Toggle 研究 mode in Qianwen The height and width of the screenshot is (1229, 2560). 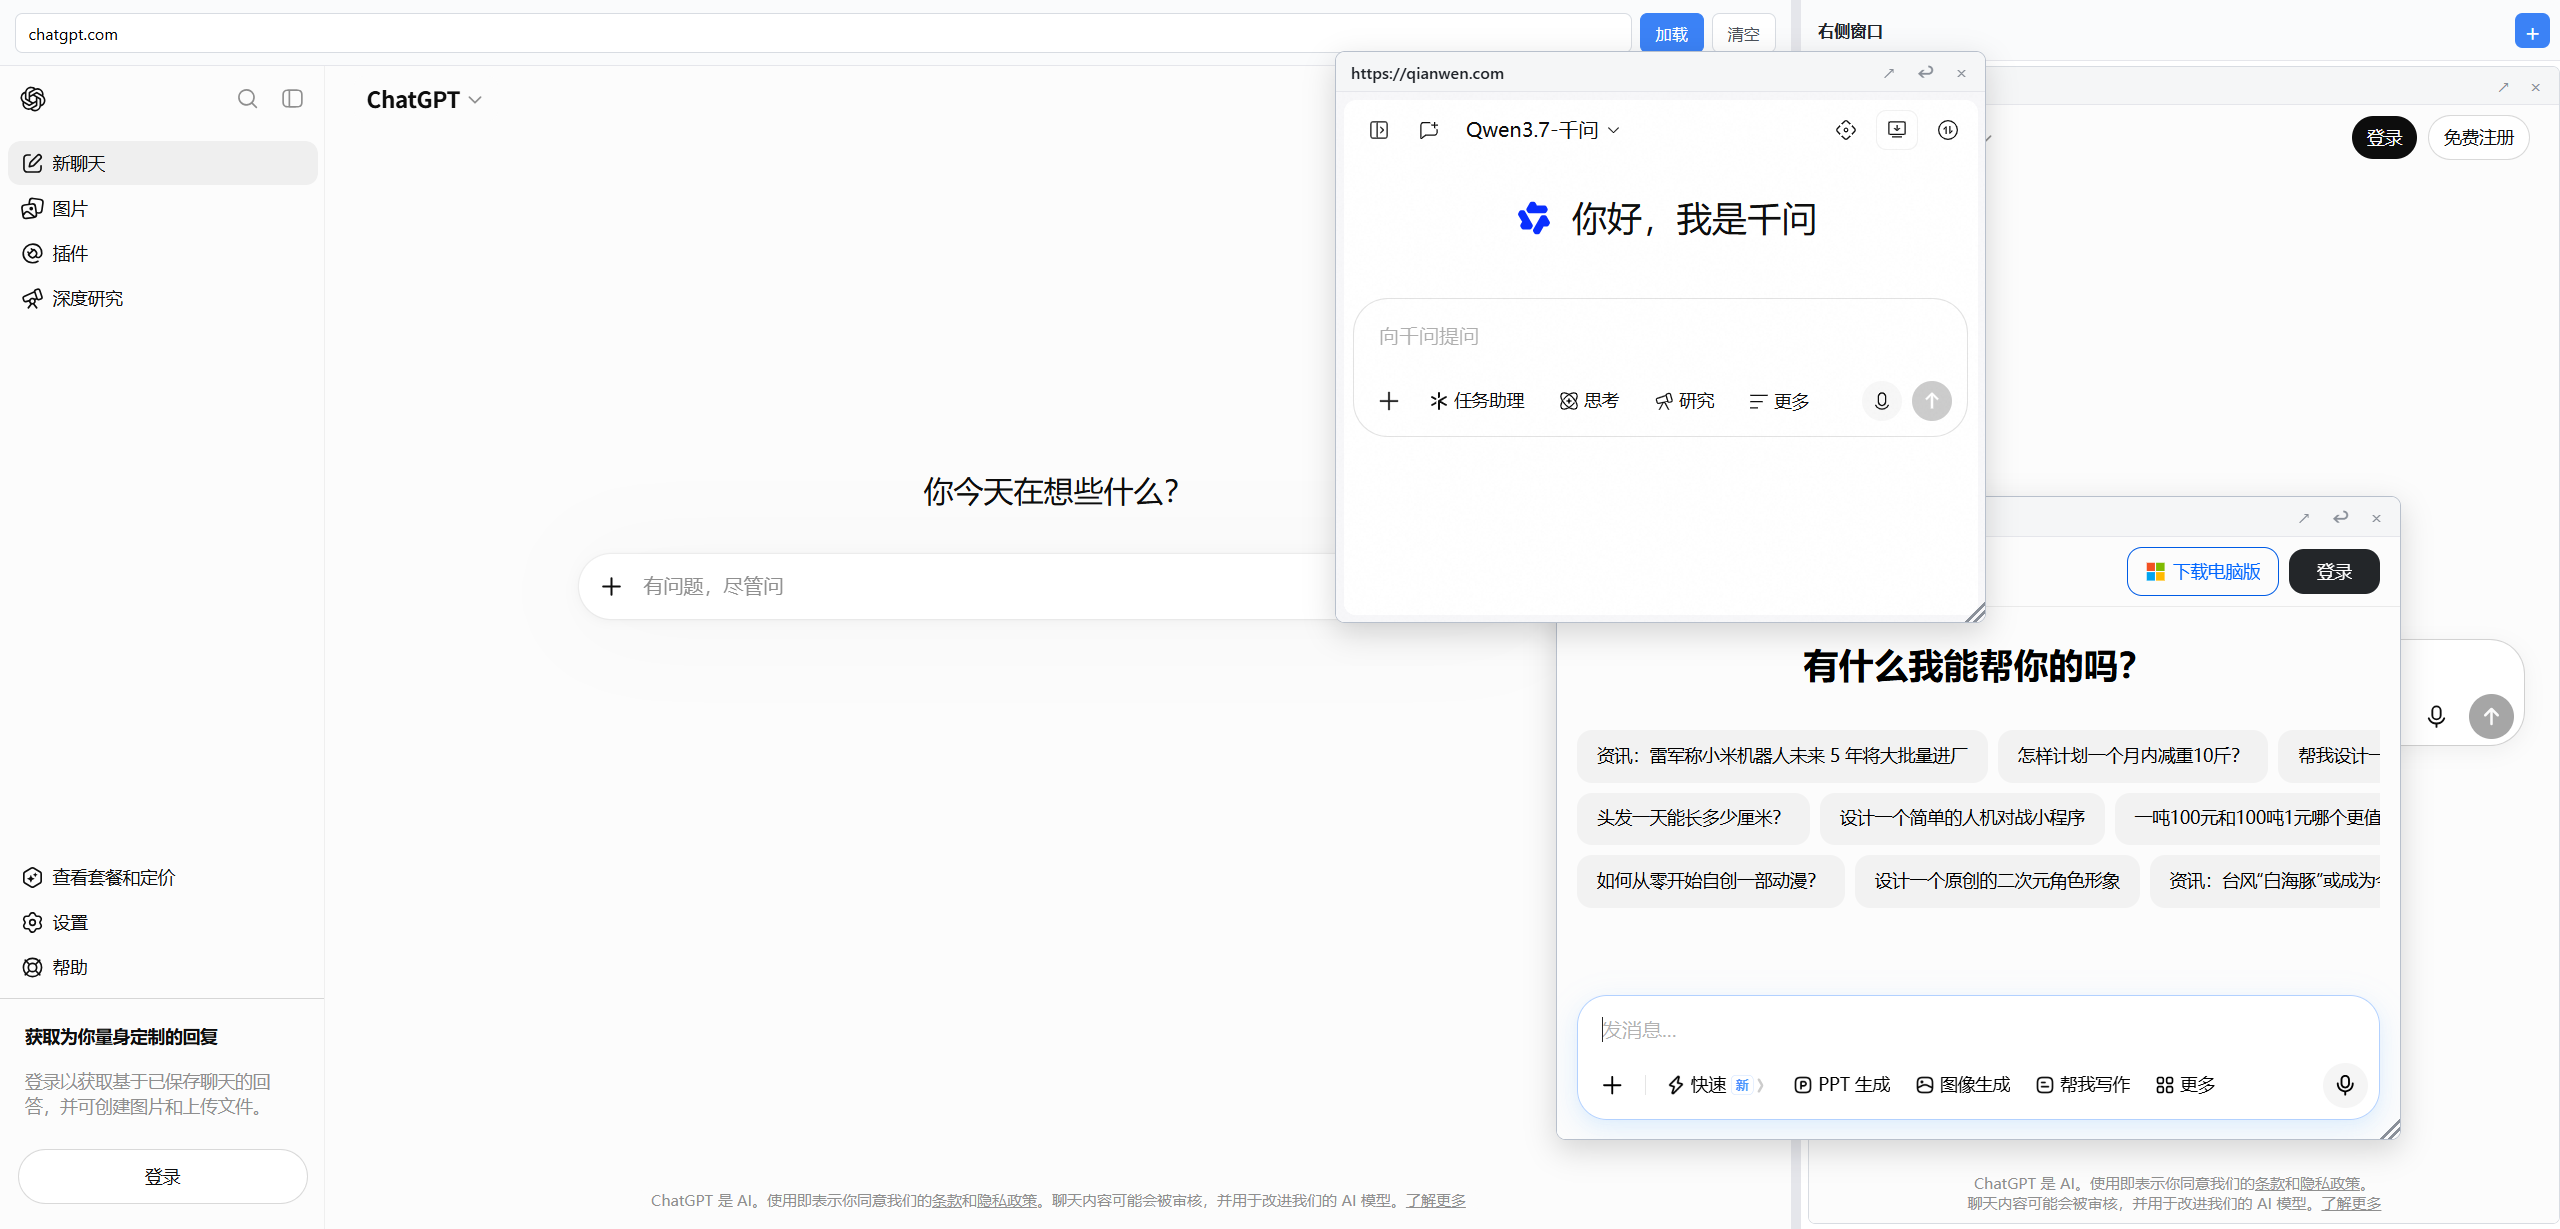pyautogui.click(x=1685, y=401)
